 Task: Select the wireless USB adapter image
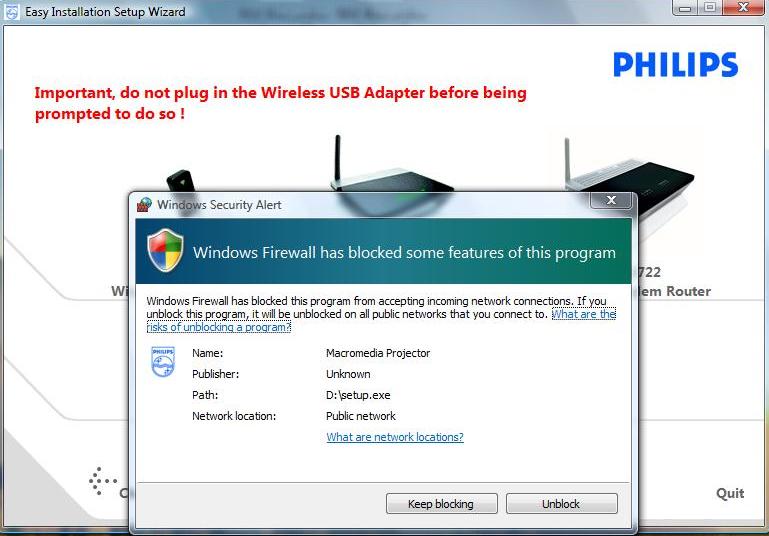coord(180,181)
